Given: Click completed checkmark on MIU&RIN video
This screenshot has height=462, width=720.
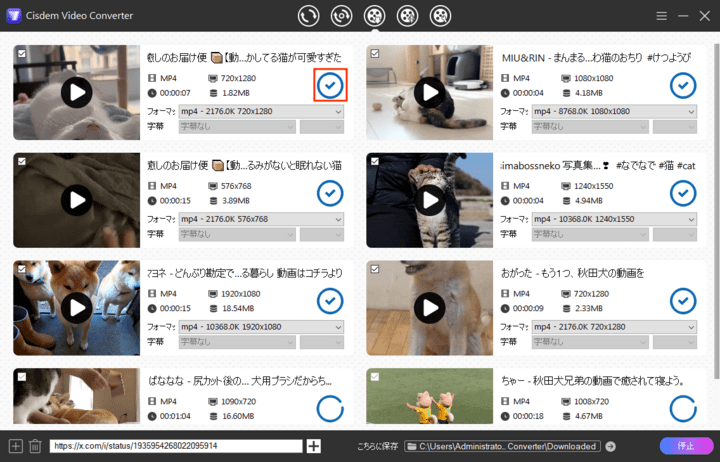Looking at the screenshot, I should coord(683,86).
